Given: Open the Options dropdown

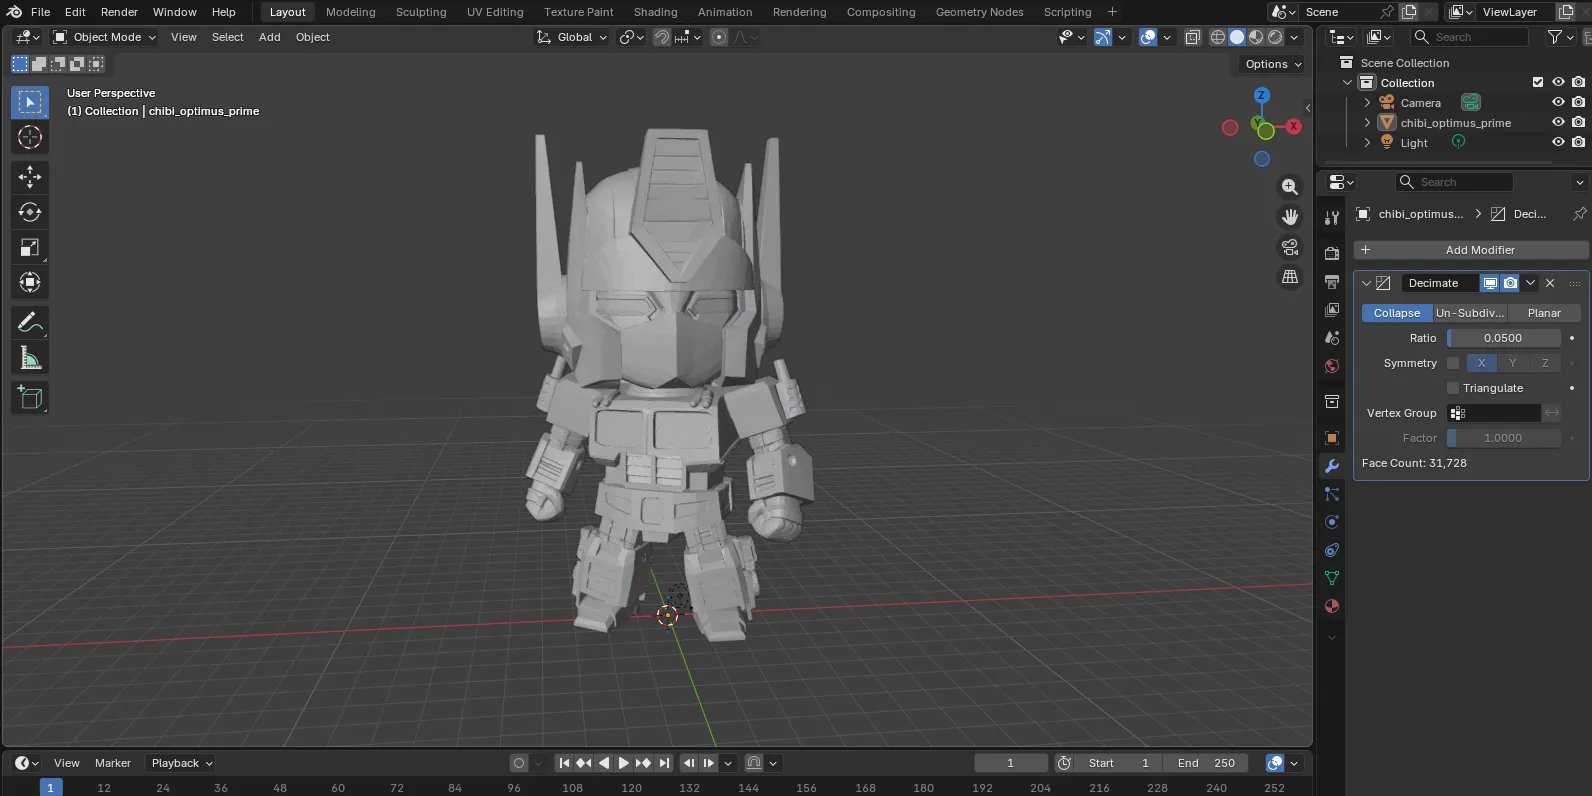Looking at the screenshot, I should point(1274,64).
